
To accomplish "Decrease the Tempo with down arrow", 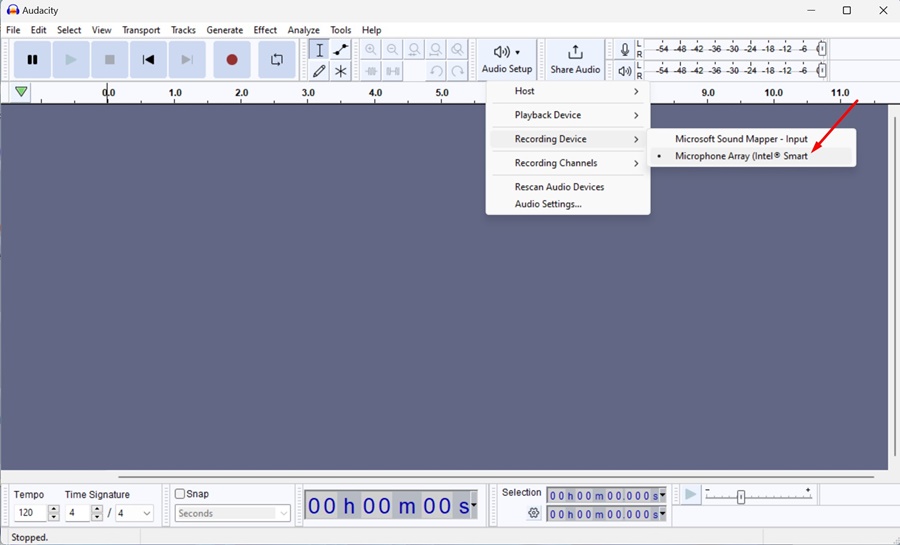I will (x=53, y=517).
